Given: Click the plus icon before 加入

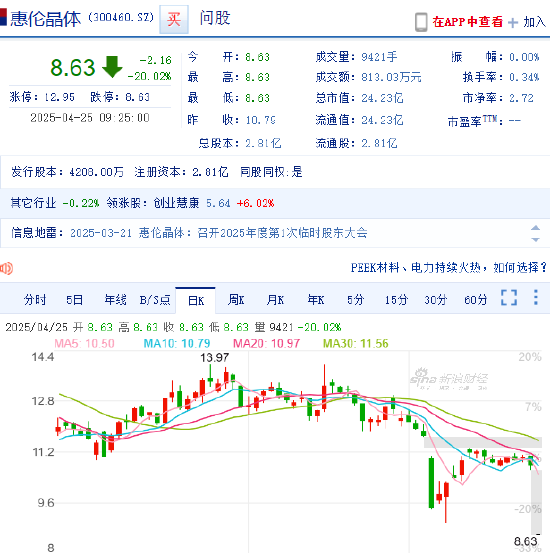Looking at the screenshot, I should (513, 23).
